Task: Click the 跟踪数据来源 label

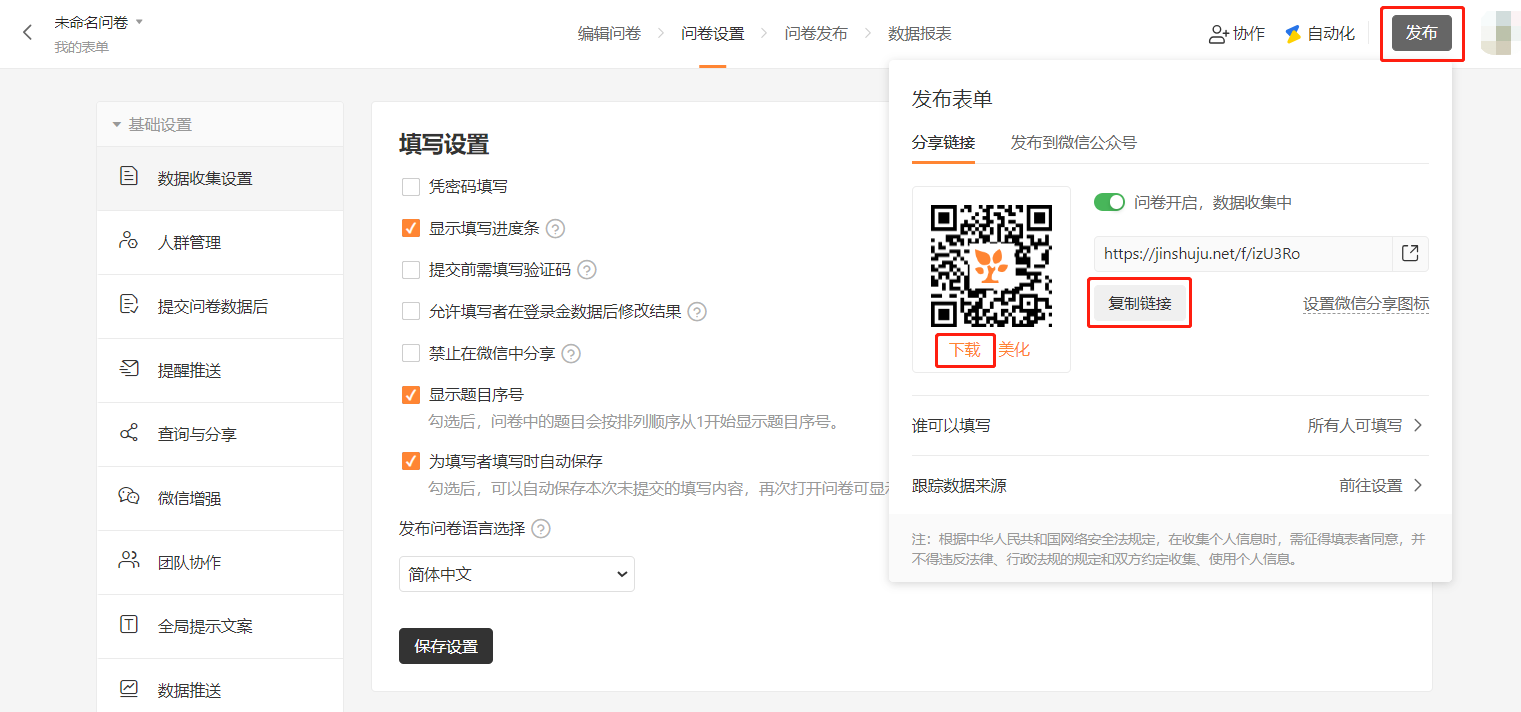Action: [959, 486]
